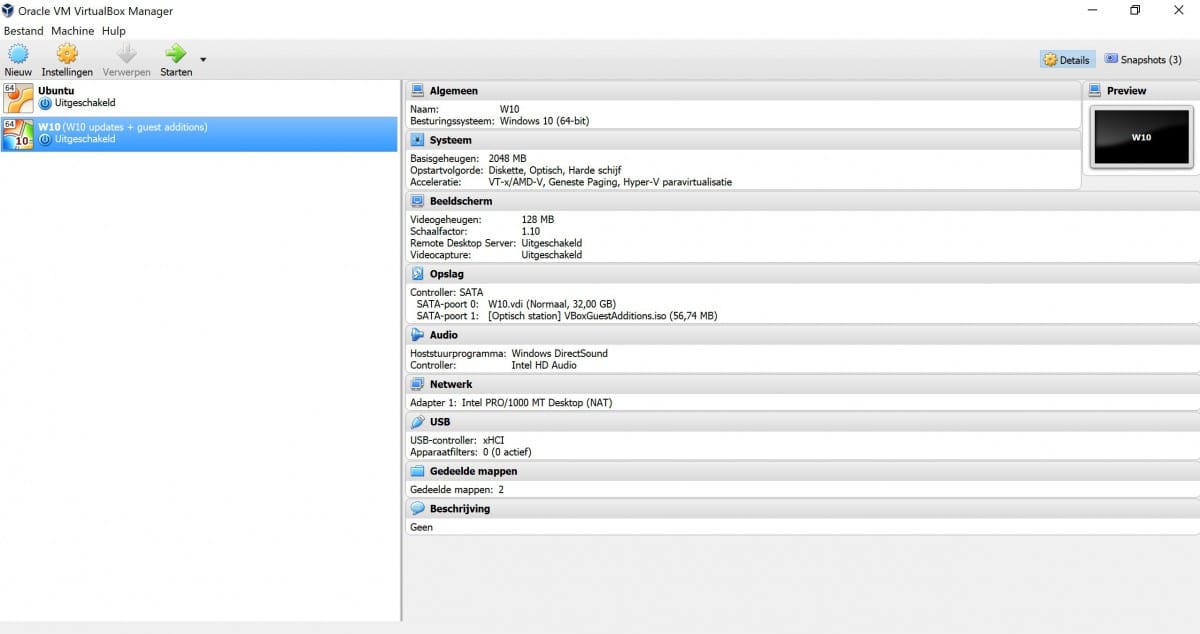Click the Audio speaker icon
The width and height of the screenshot is (1200, 634).
[418, 335]
